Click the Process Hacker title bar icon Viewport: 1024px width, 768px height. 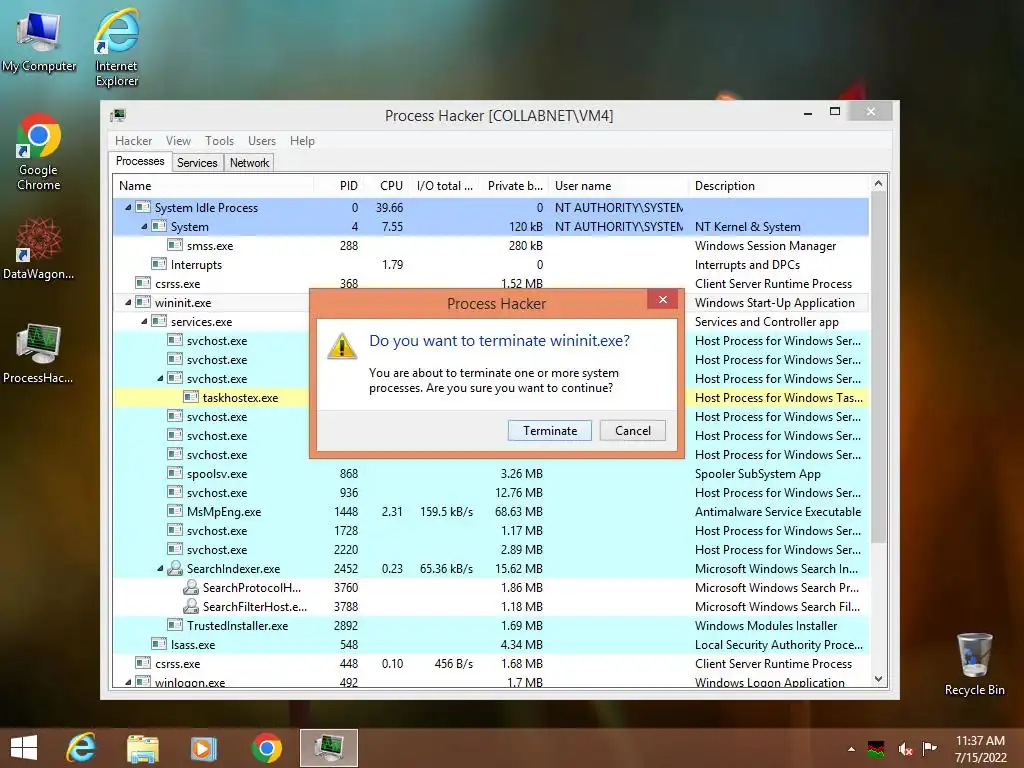pyautogui.click(x=118, y=116)
